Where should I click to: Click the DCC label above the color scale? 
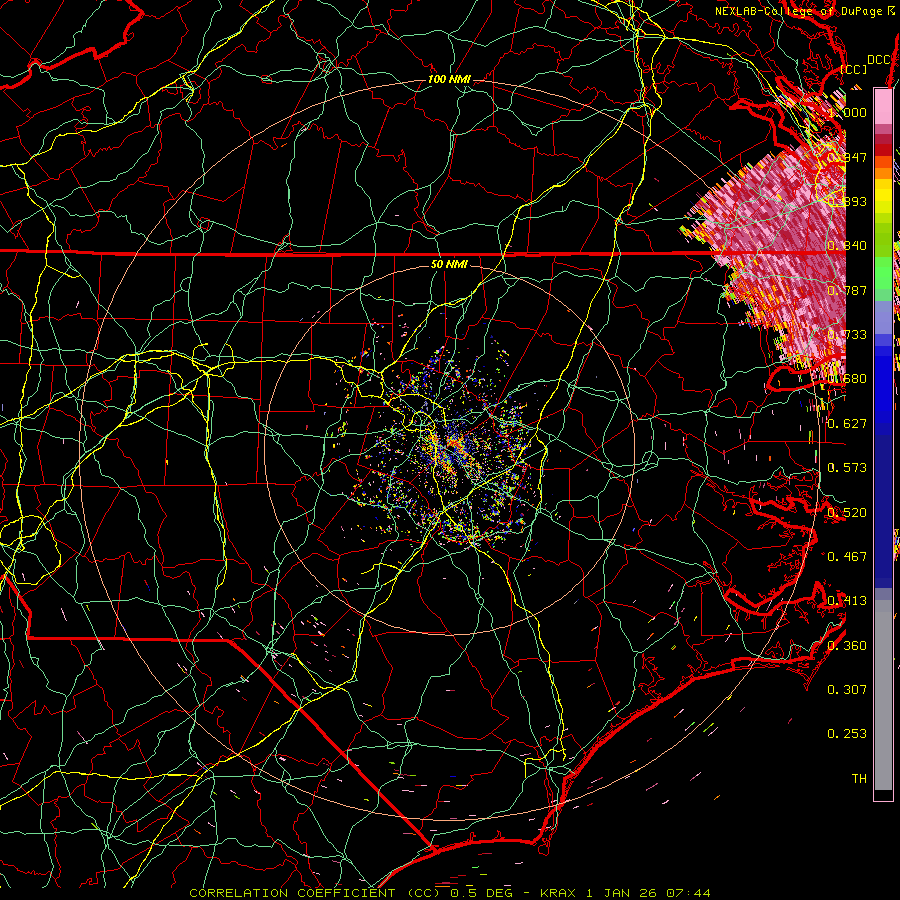coord(878,60)
